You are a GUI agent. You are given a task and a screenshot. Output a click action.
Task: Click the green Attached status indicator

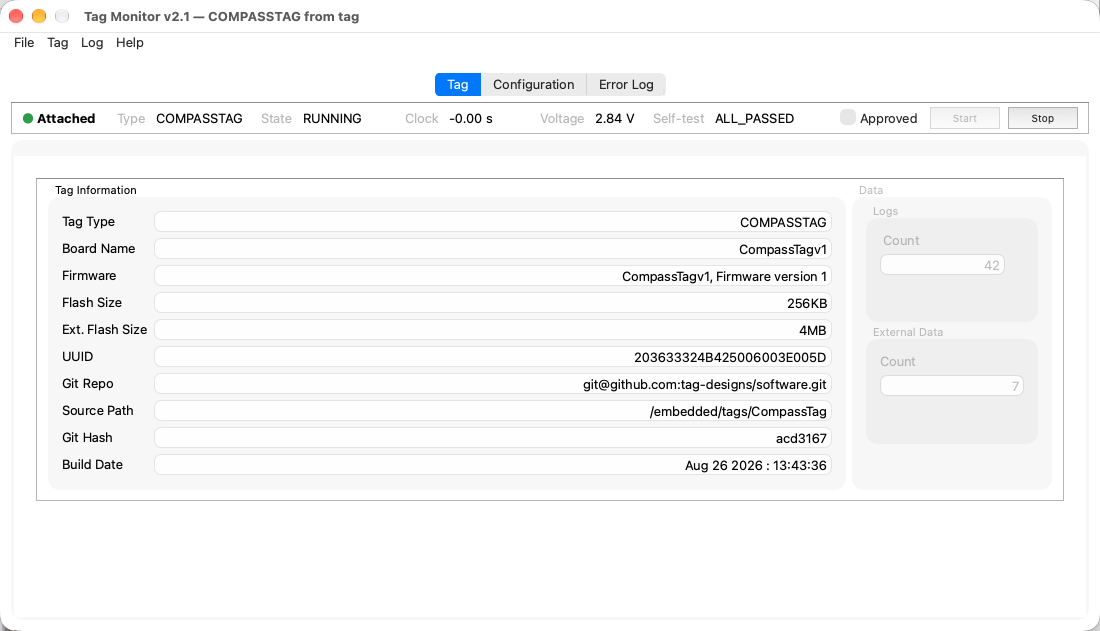click(x=28, y=119)
